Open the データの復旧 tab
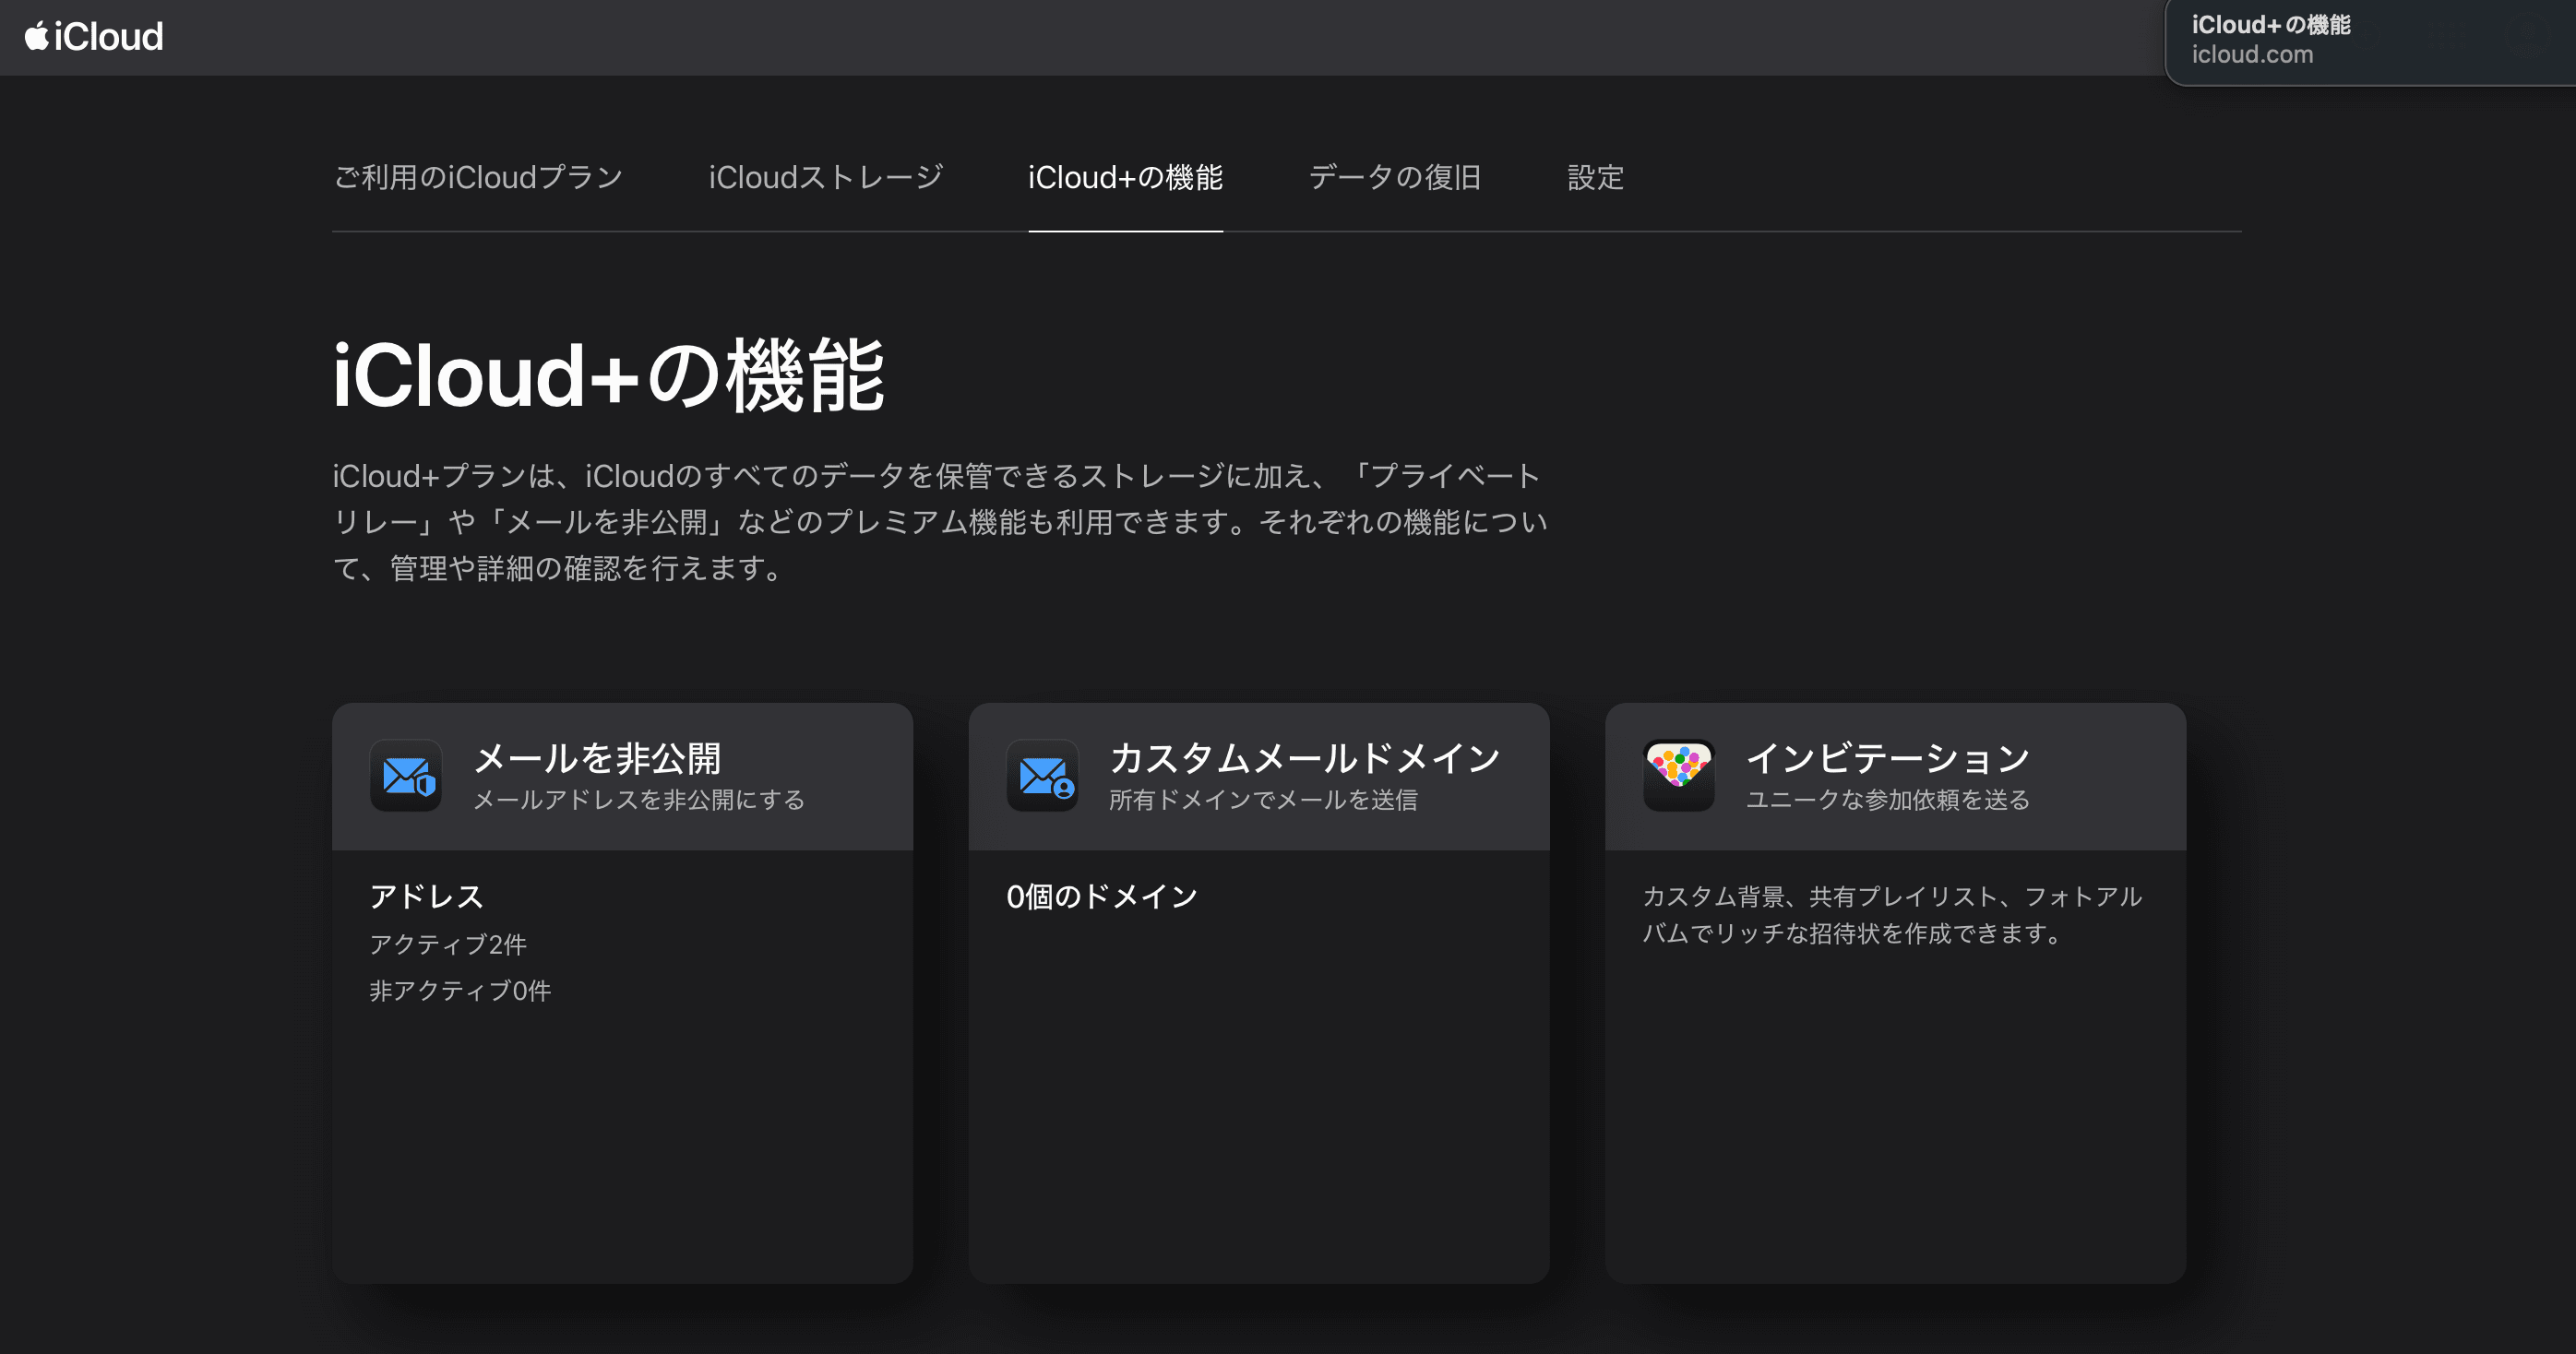This screenshot has width=2576, height=1354. [x=1394, y=178]
